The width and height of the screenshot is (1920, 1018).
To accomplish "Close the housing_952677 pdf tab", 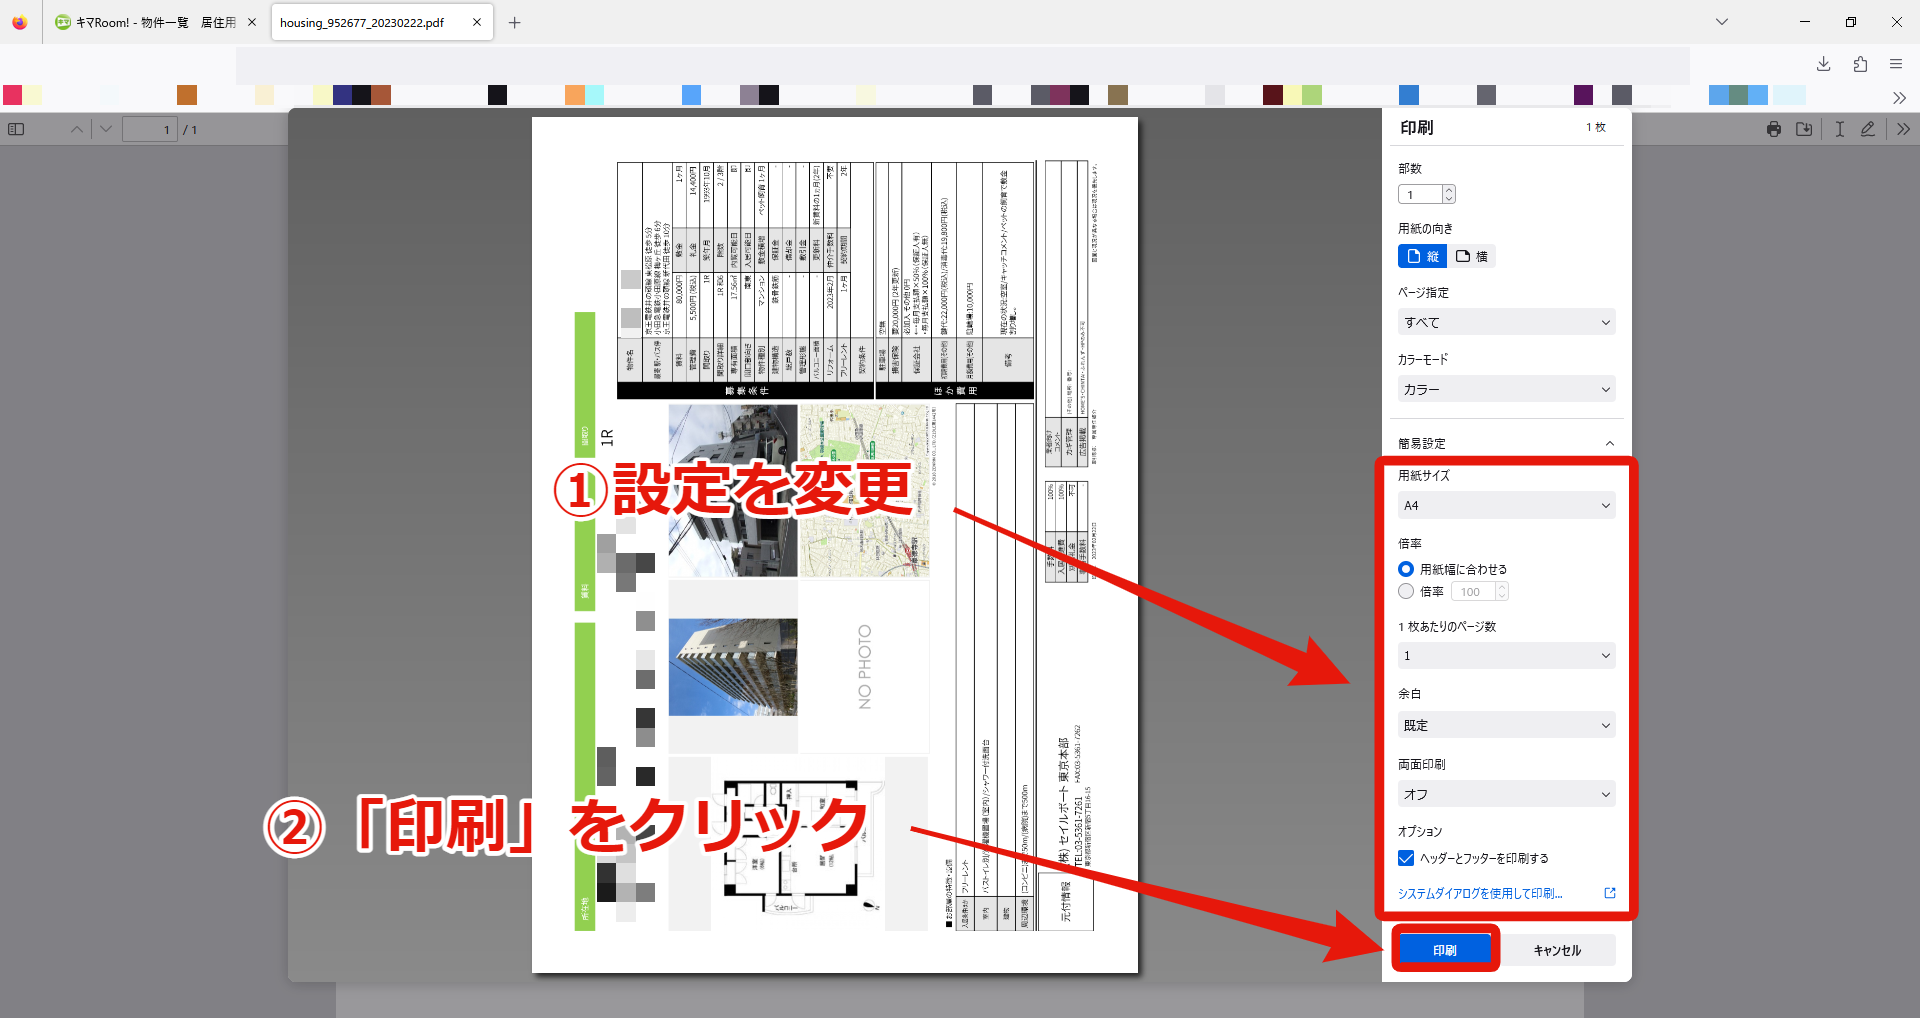I will pyautogui.click(x=477, y=22).
